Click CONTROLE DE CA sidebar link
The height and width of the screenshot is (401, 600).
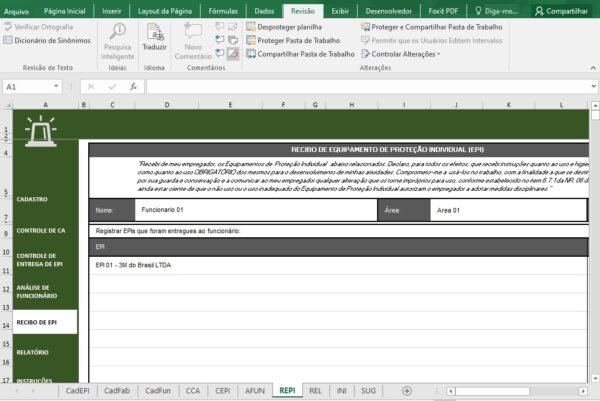pyautogui.click(x=41, y=231)
